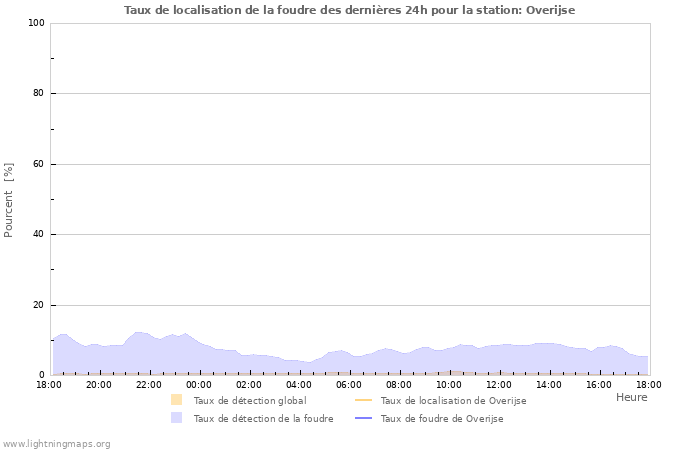
Task: Toggle the Taux de détection global legend label
Action: (250, 400)
